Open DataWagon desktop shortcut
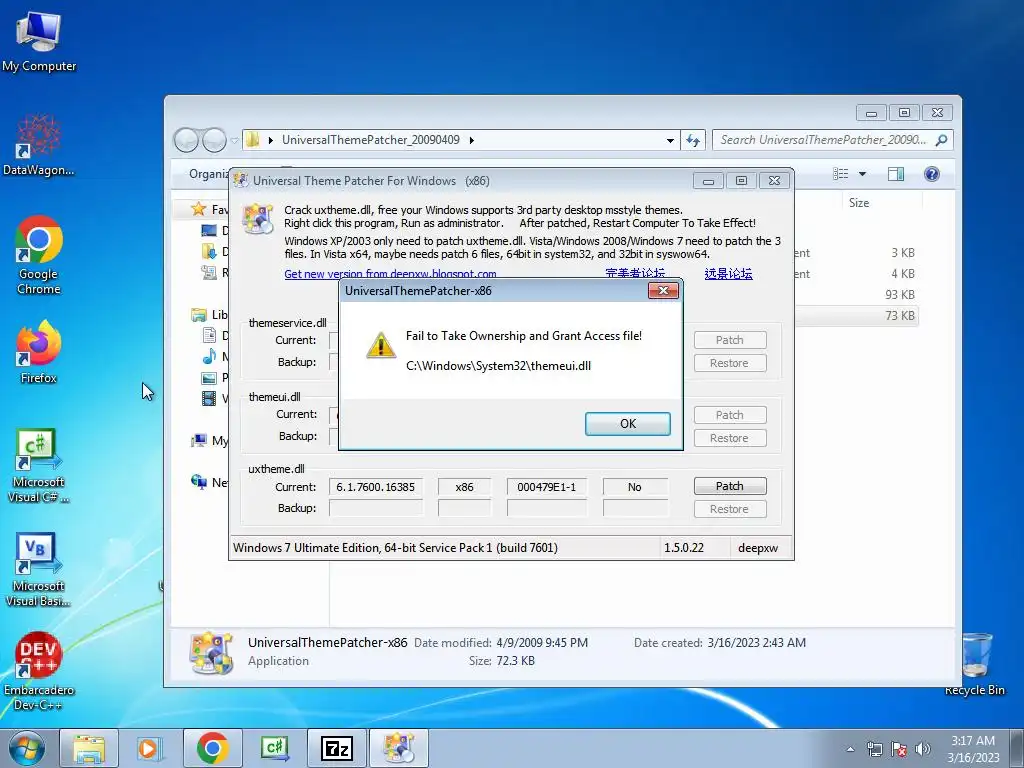This screenshot has height=768, width=1024. tap(39, 145)
